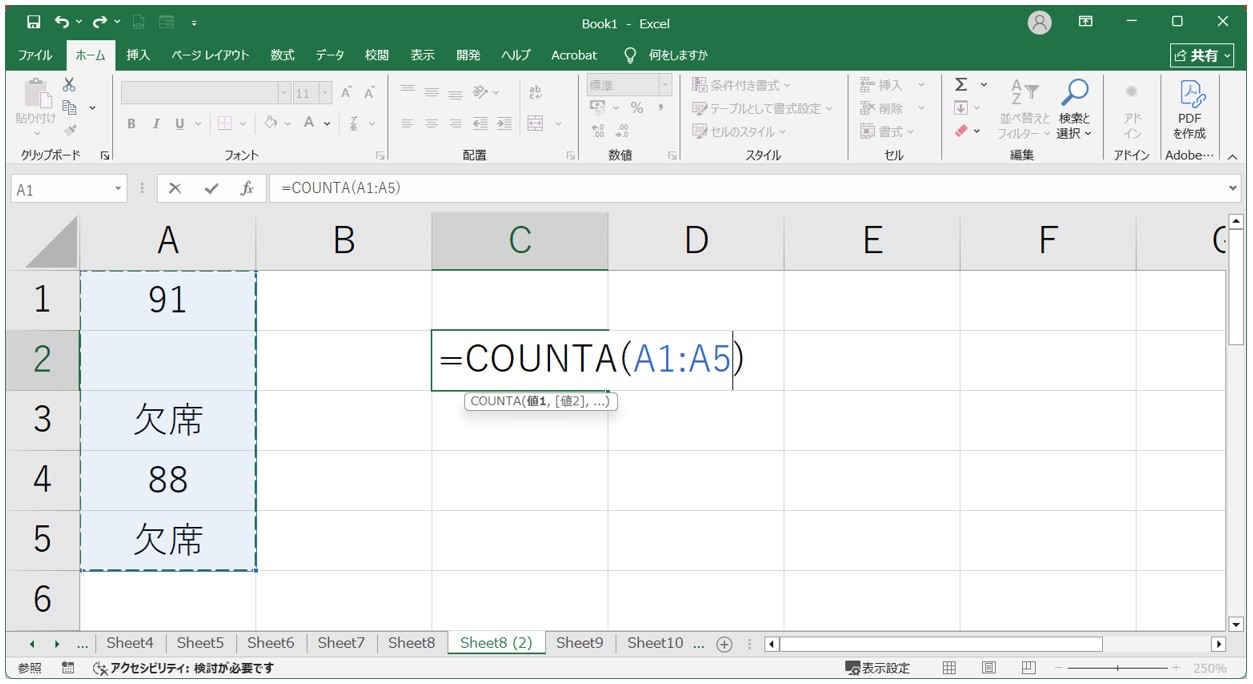
Task: Switch to Page Layout view in the status bar
Action: pyautogui.click(x=988, y=668)
